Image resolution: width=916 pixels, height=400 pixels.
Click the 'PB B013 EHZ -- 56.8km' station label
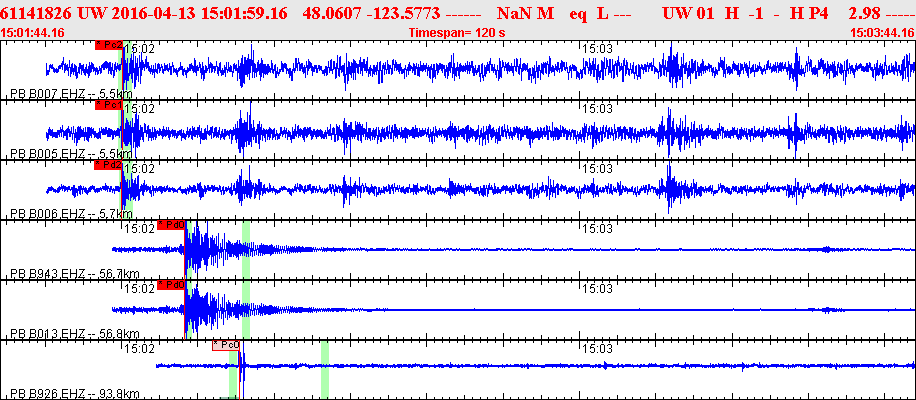click(x=75, y=334)
